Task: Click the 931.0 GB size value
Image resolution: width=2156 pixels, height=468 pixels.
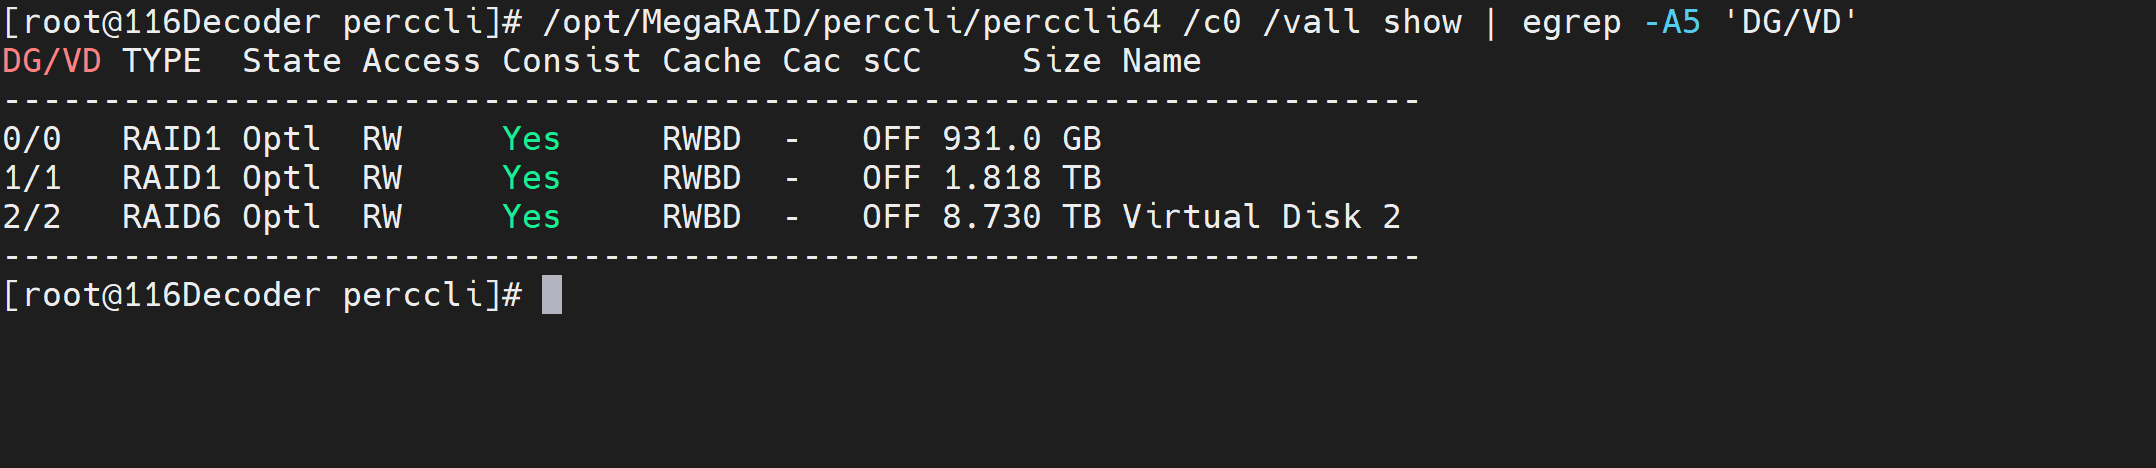Action: pyautogui.click(x=1021, y=139)
